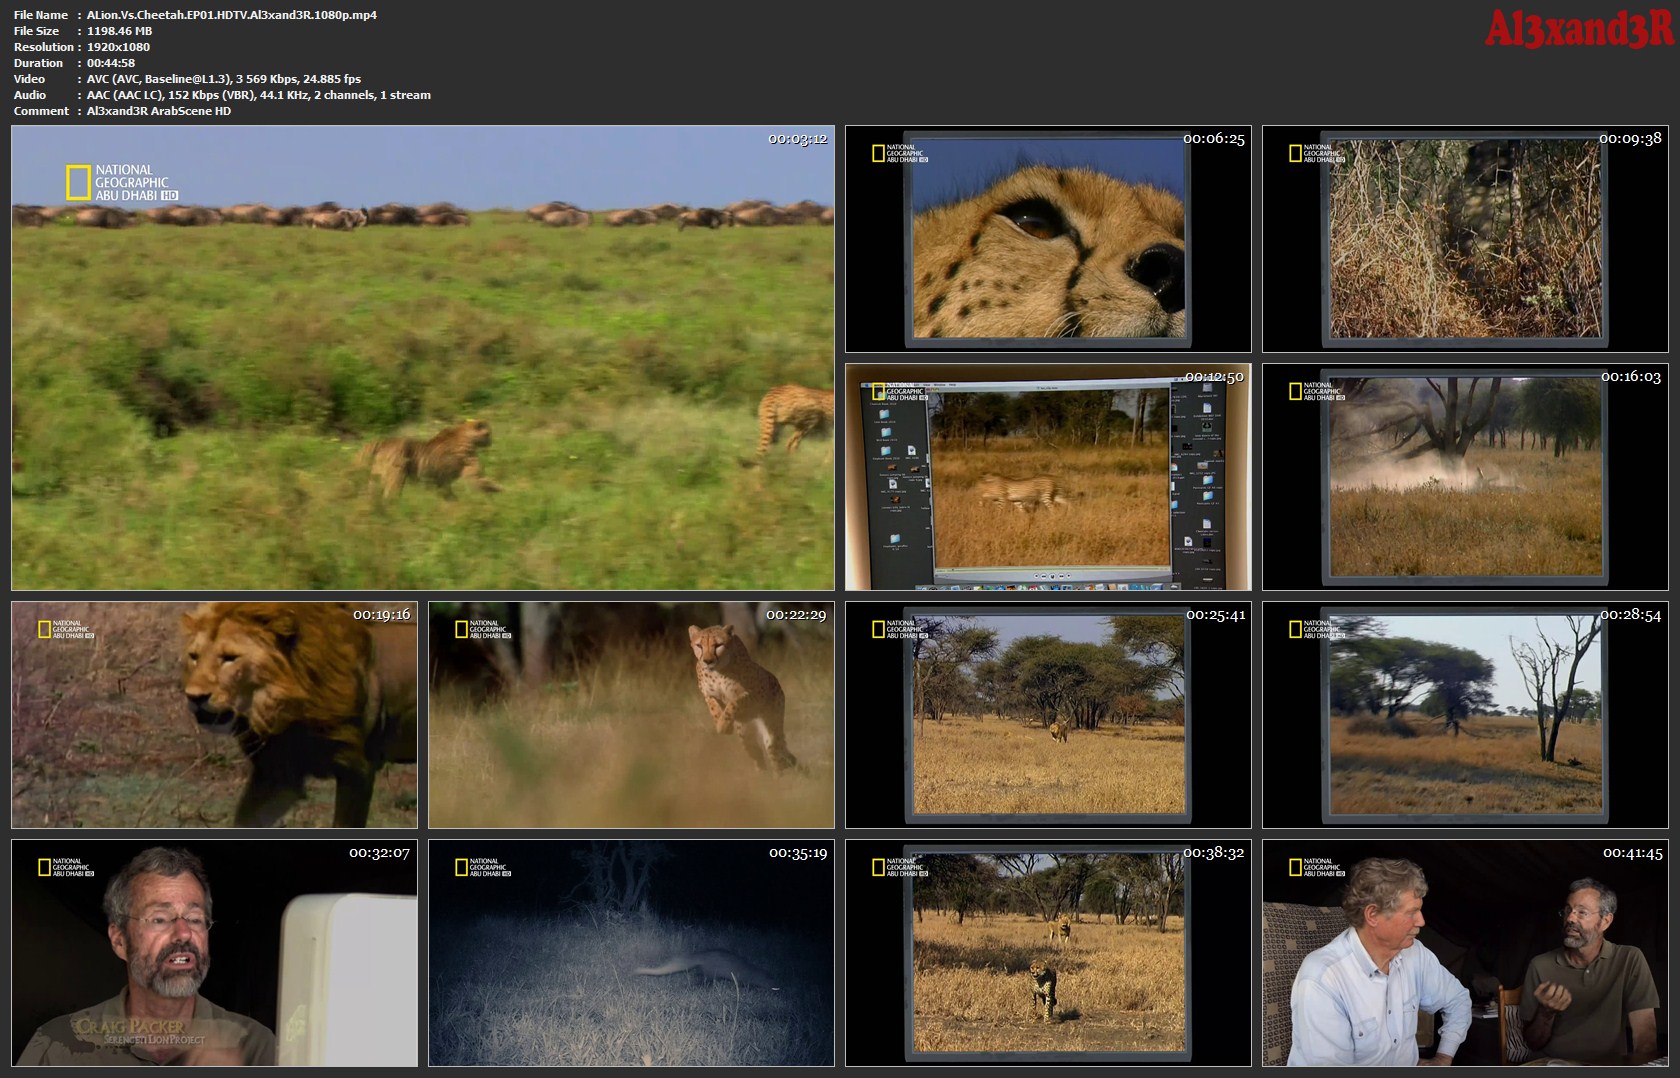Select the cheetah face close-up thumbnail at 00:06:25
This screenshot has height=1078, width=1680.
(x=1048, y=238)
